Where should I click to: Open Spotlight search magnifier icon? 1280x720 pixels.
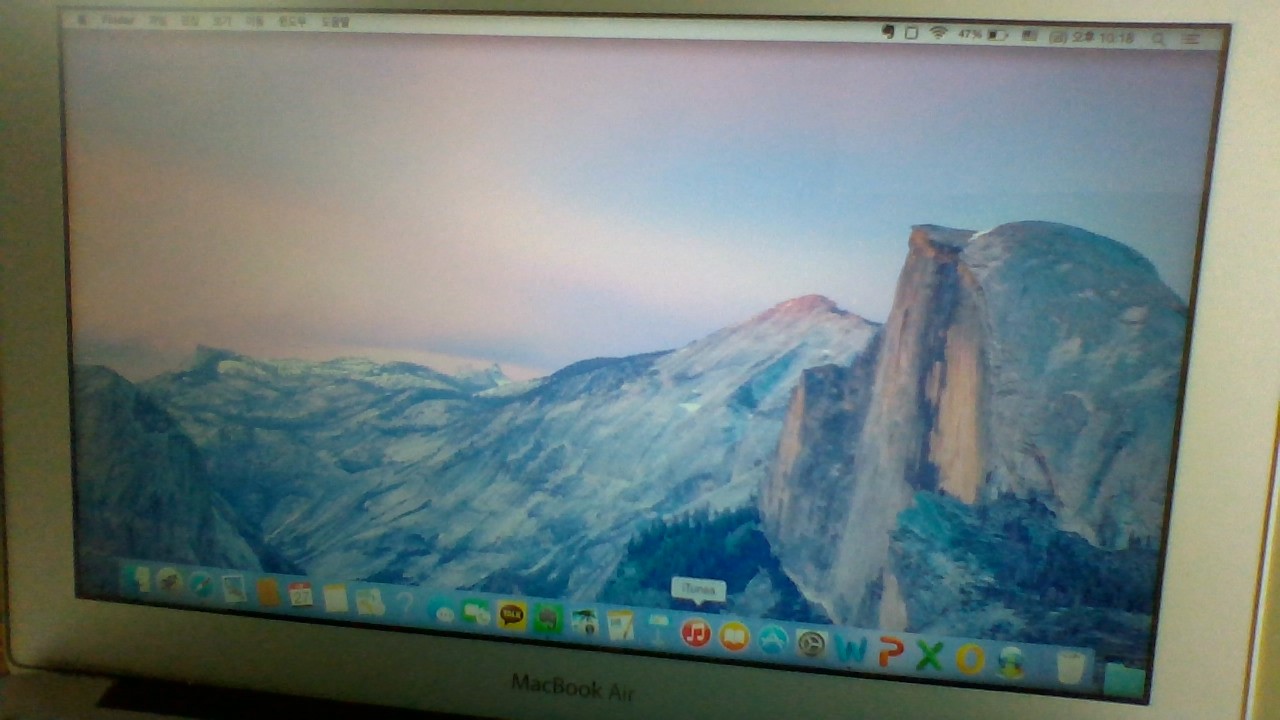(1159, 38)
